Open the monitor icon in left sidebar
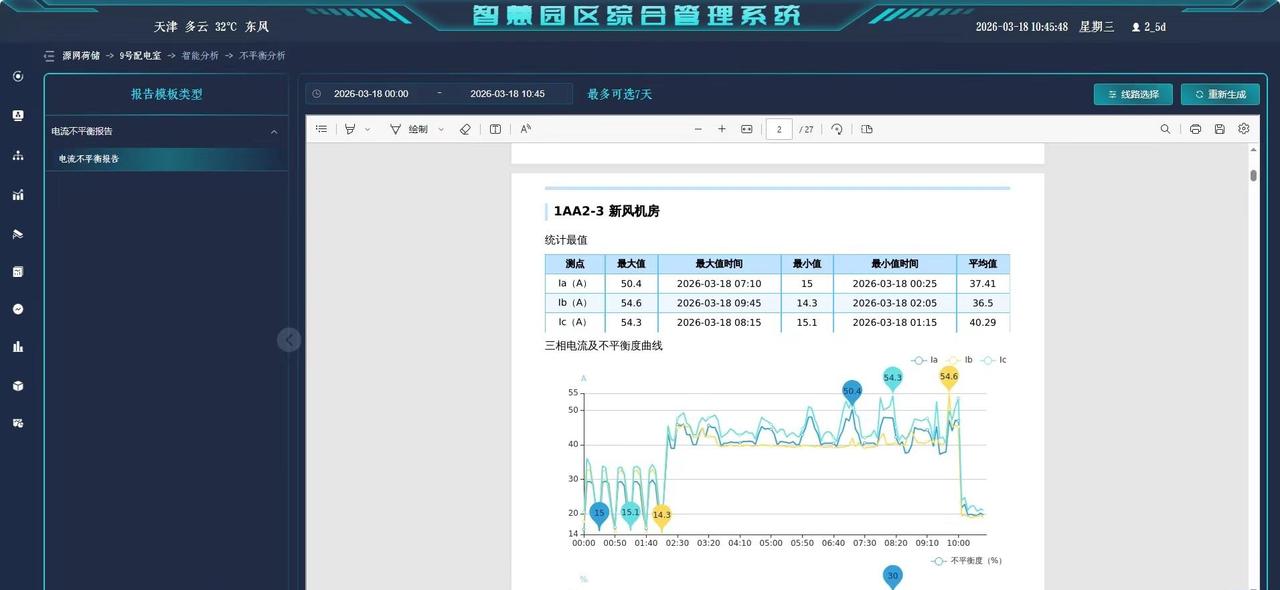Screen dimensions: 1280x590 [x=18, y=116]
